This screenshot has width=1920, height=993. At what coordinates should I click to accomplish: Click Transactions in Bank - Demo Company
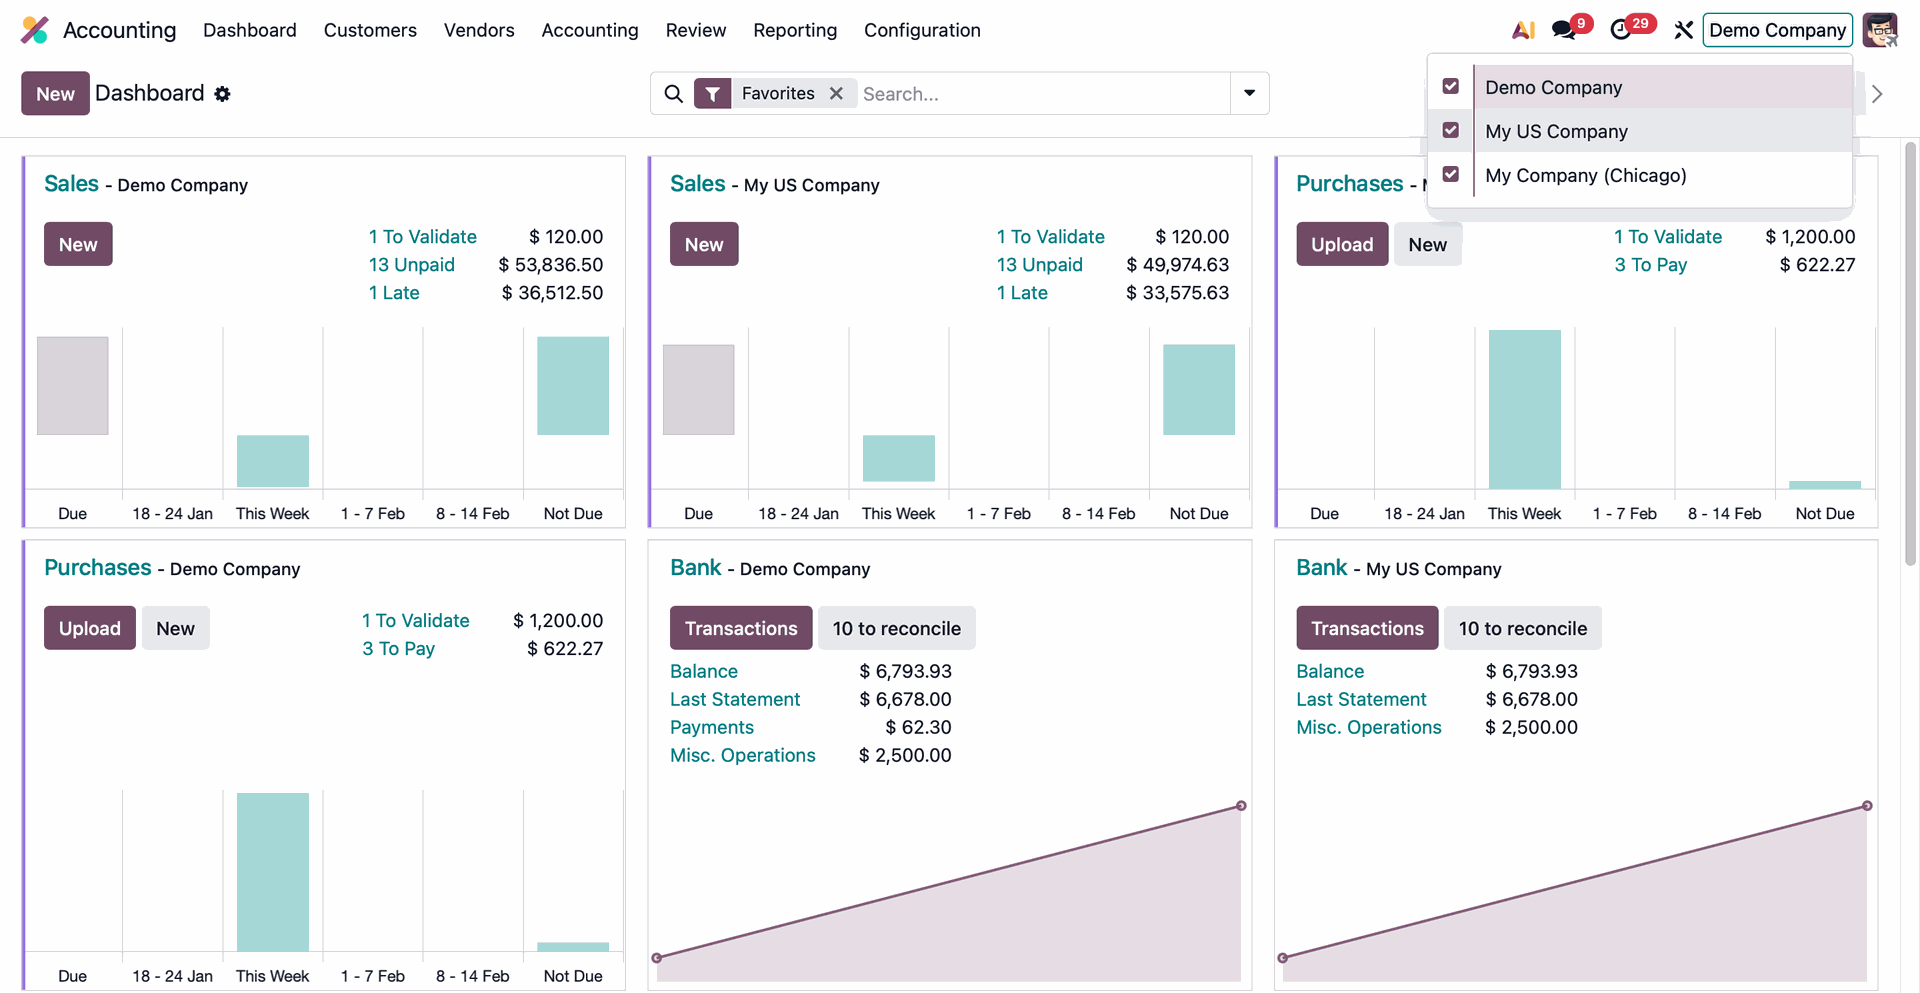(x=741, y=628)
